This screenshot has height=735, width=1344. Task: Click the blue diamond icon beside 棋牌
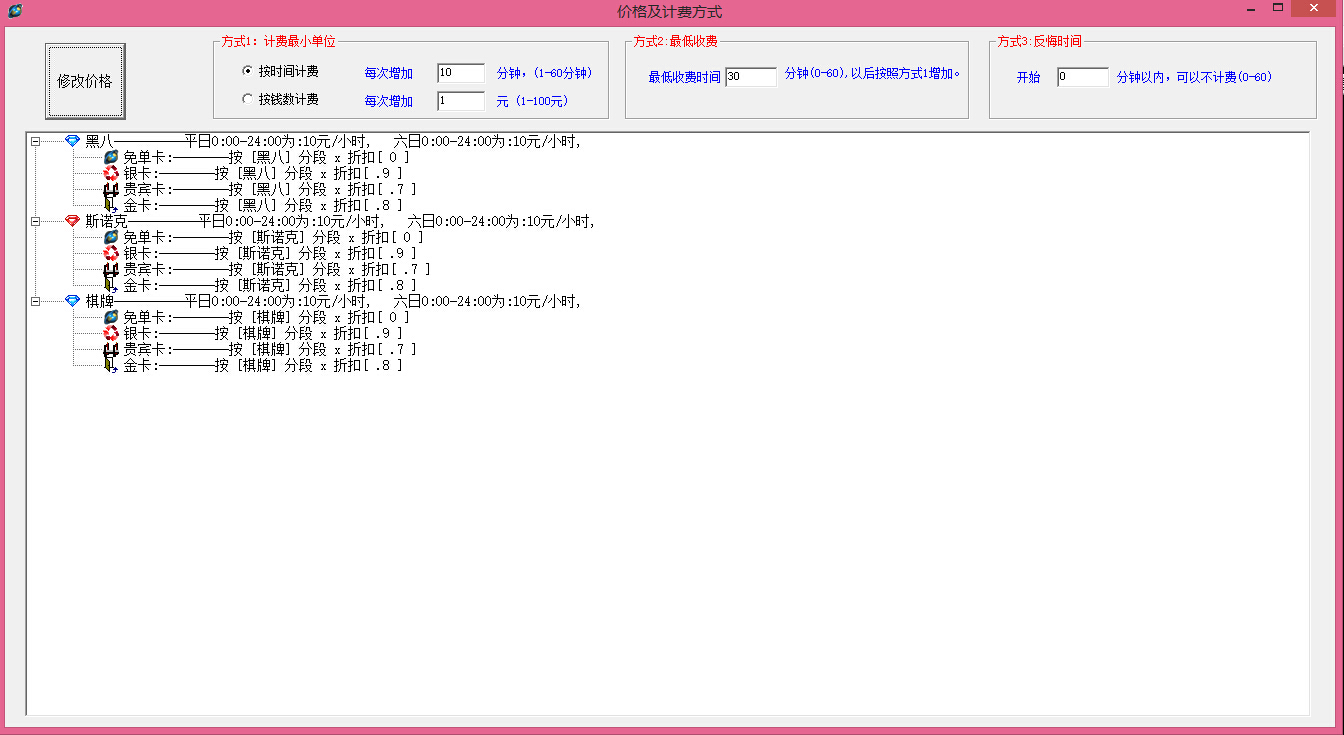[72, 301]
